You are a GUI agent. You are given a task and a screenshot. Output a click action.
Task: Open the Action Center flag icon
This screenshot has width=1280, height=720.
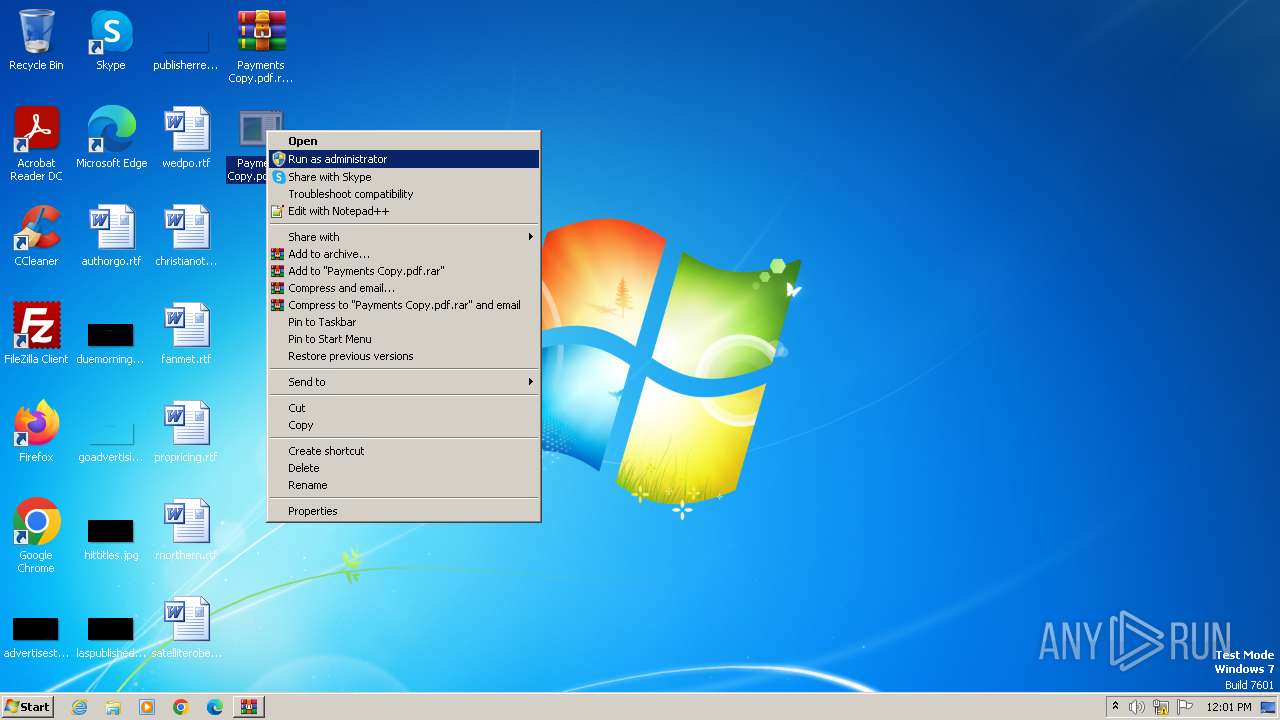[x=1185, y=707]
